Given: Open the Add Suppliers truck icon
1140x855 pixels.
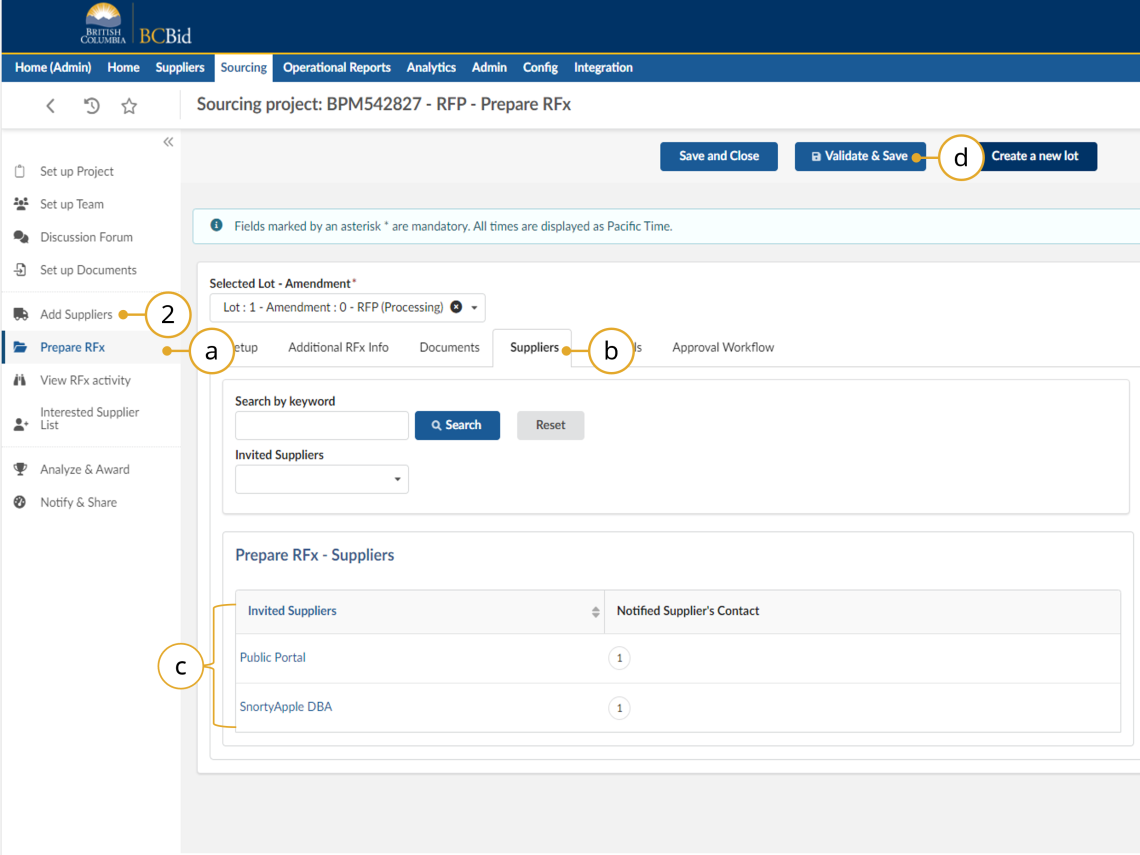Looking at the screenshot, I should tap(19, 313).
